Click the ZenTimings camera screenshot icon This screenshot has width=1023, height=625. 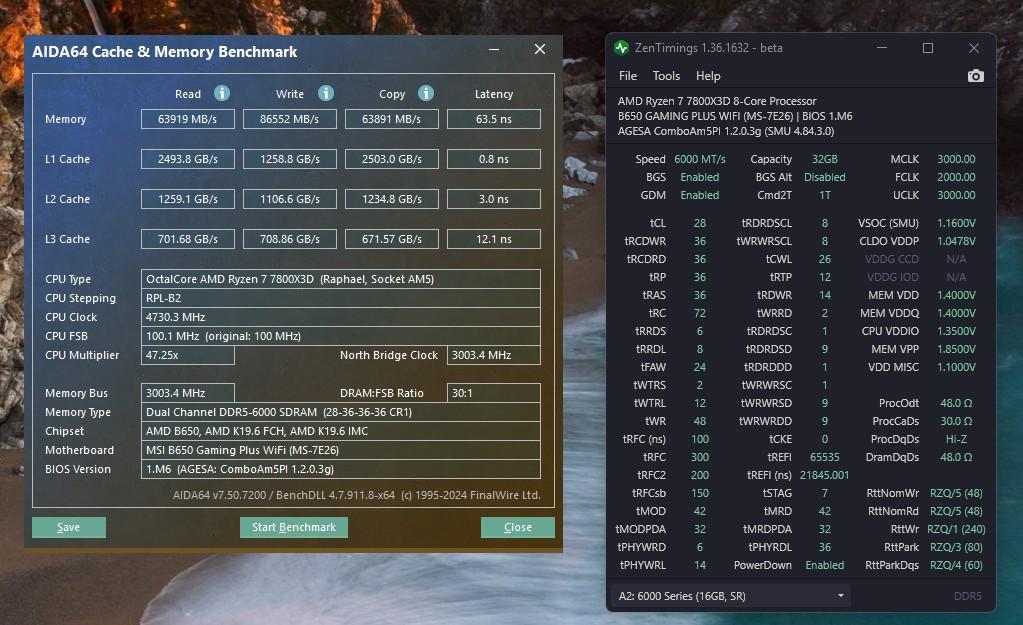[975, 76]
